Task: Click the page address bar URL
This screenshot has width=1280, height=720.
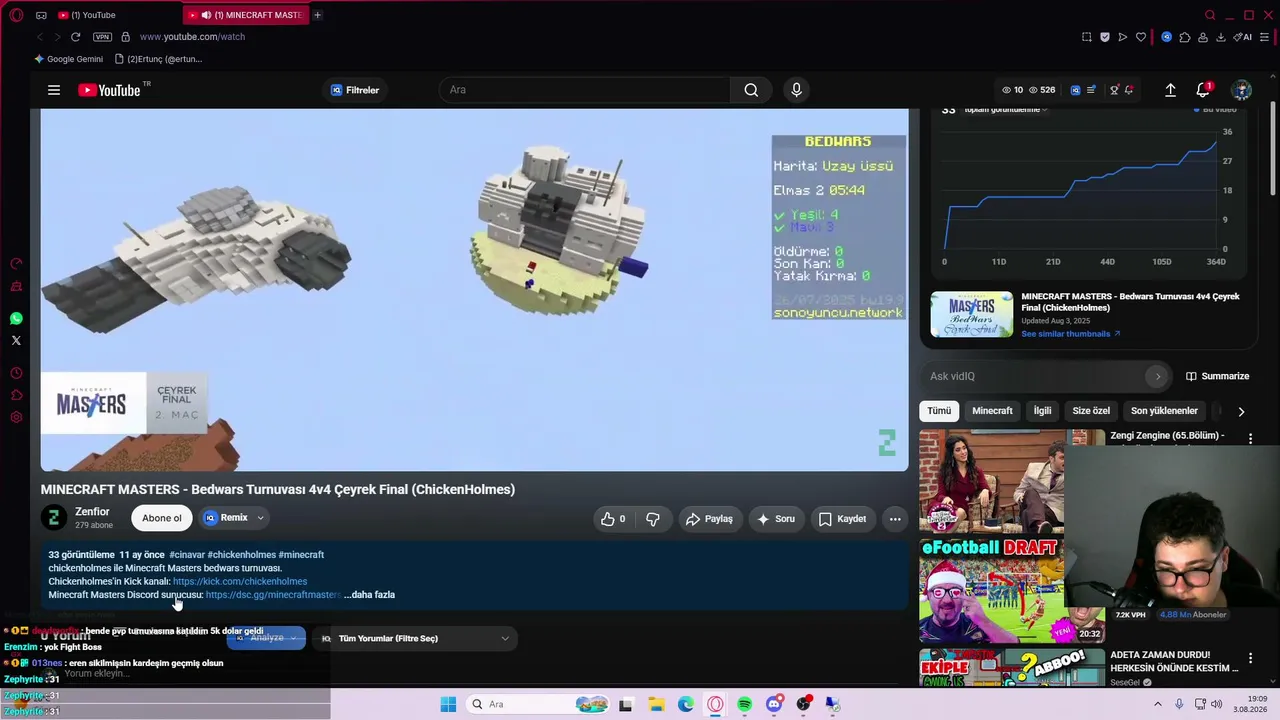Action: pyautogui.click(x=192, y=37)
